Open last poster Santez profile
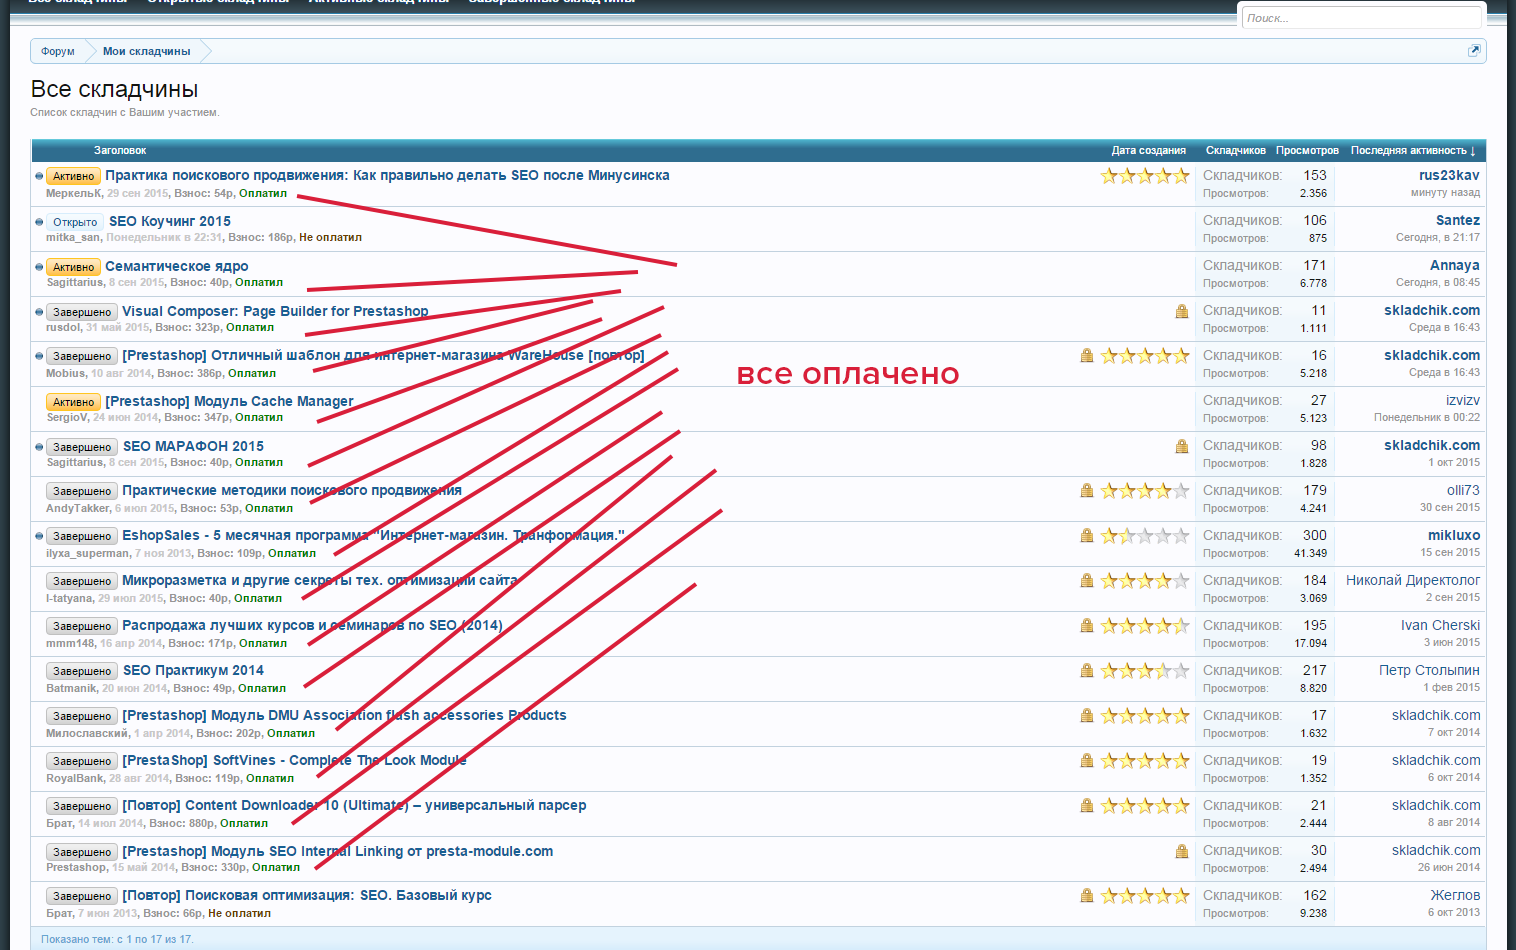The height and width of the screenshot is (950, 1516). click(x=1458, y=220)
